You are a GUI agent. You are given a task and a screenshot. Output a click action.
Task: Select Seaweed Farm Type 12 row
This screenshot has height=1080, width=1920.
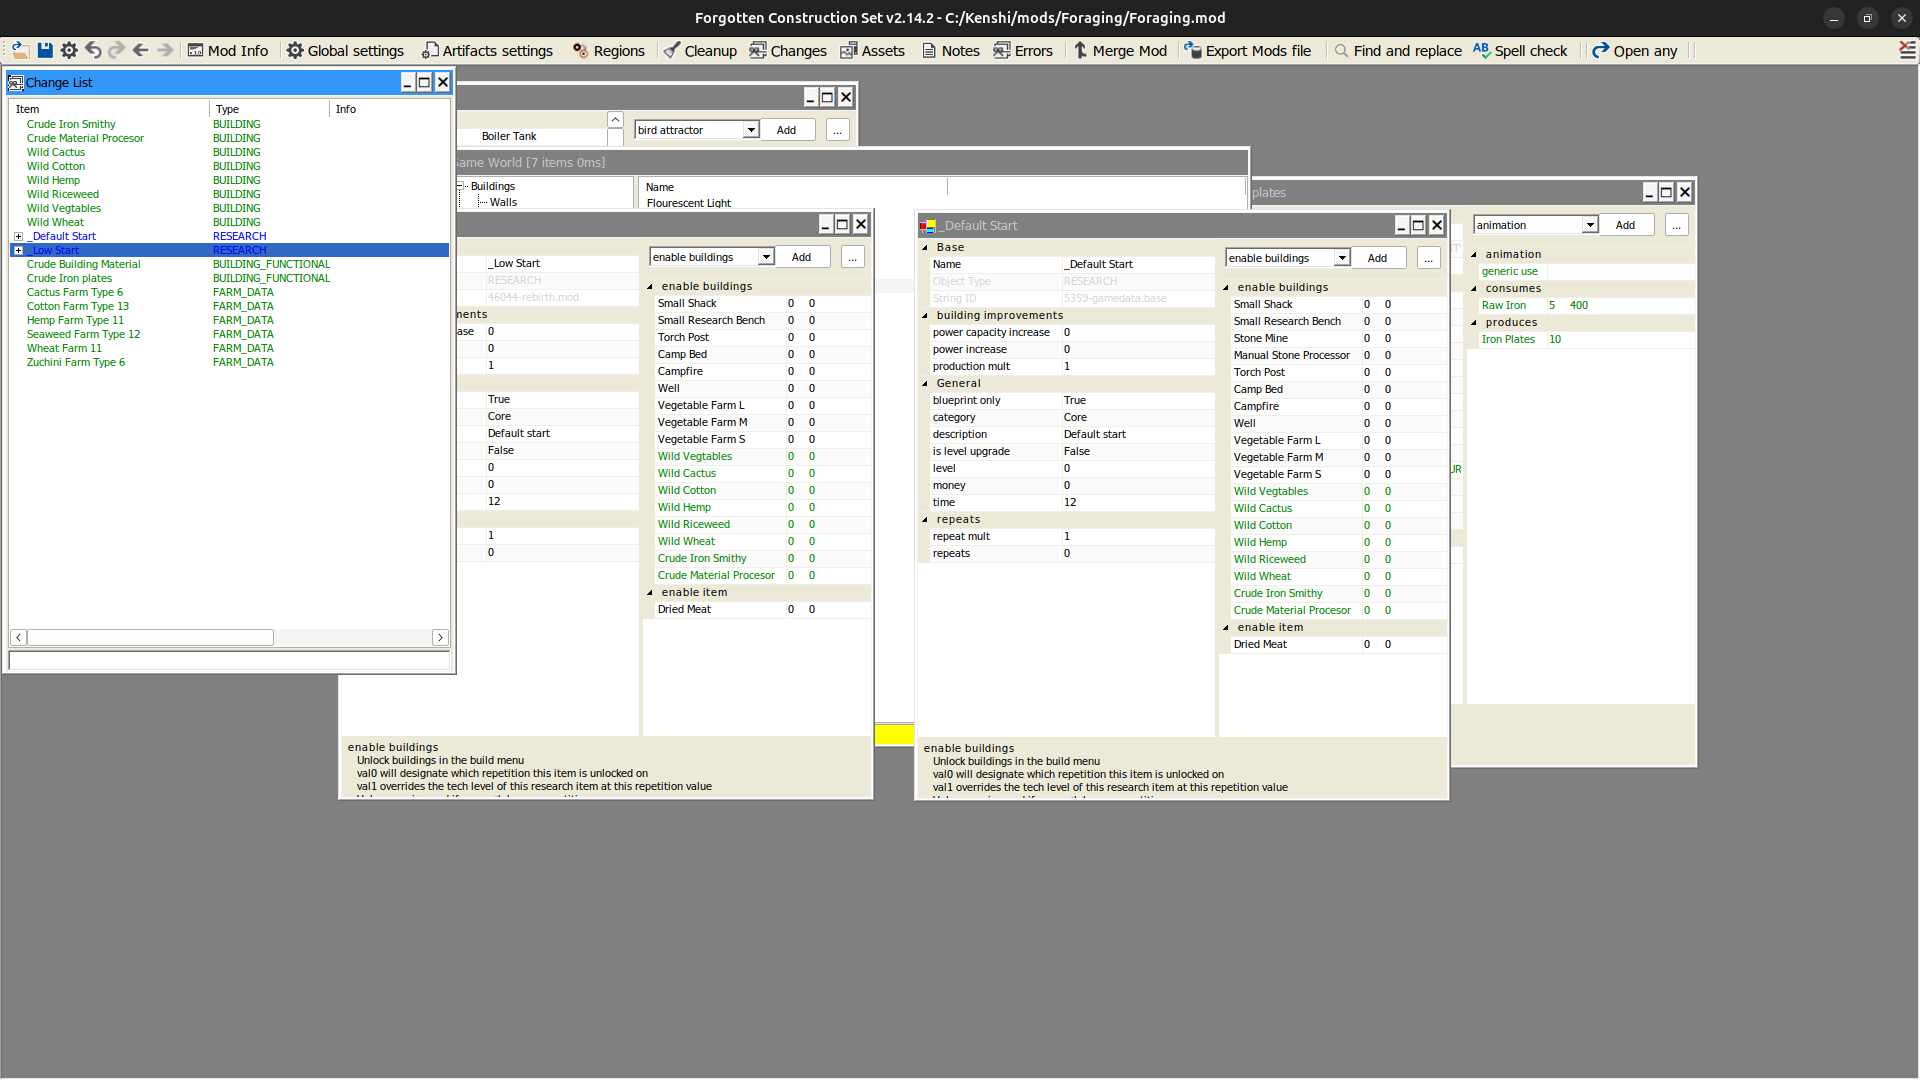(x=84, y=335)
